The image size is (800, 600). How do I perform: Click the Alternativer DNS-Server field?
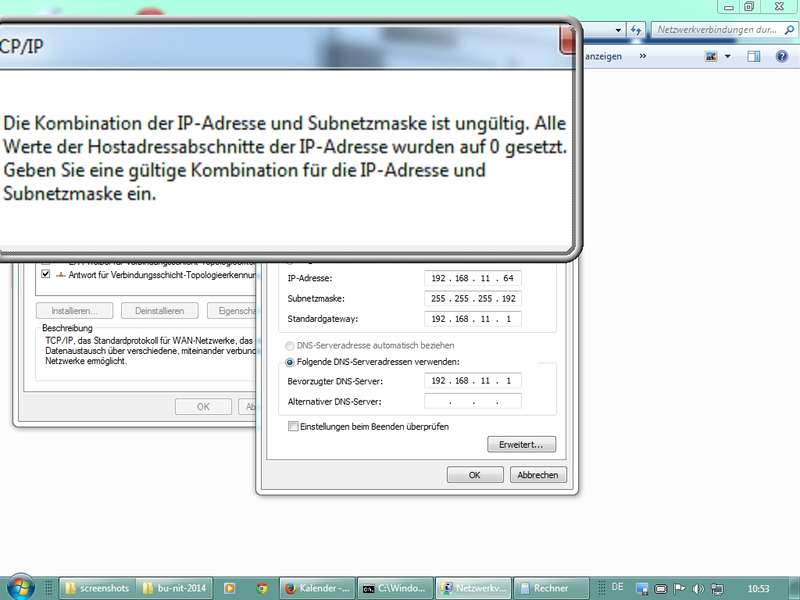472,402
